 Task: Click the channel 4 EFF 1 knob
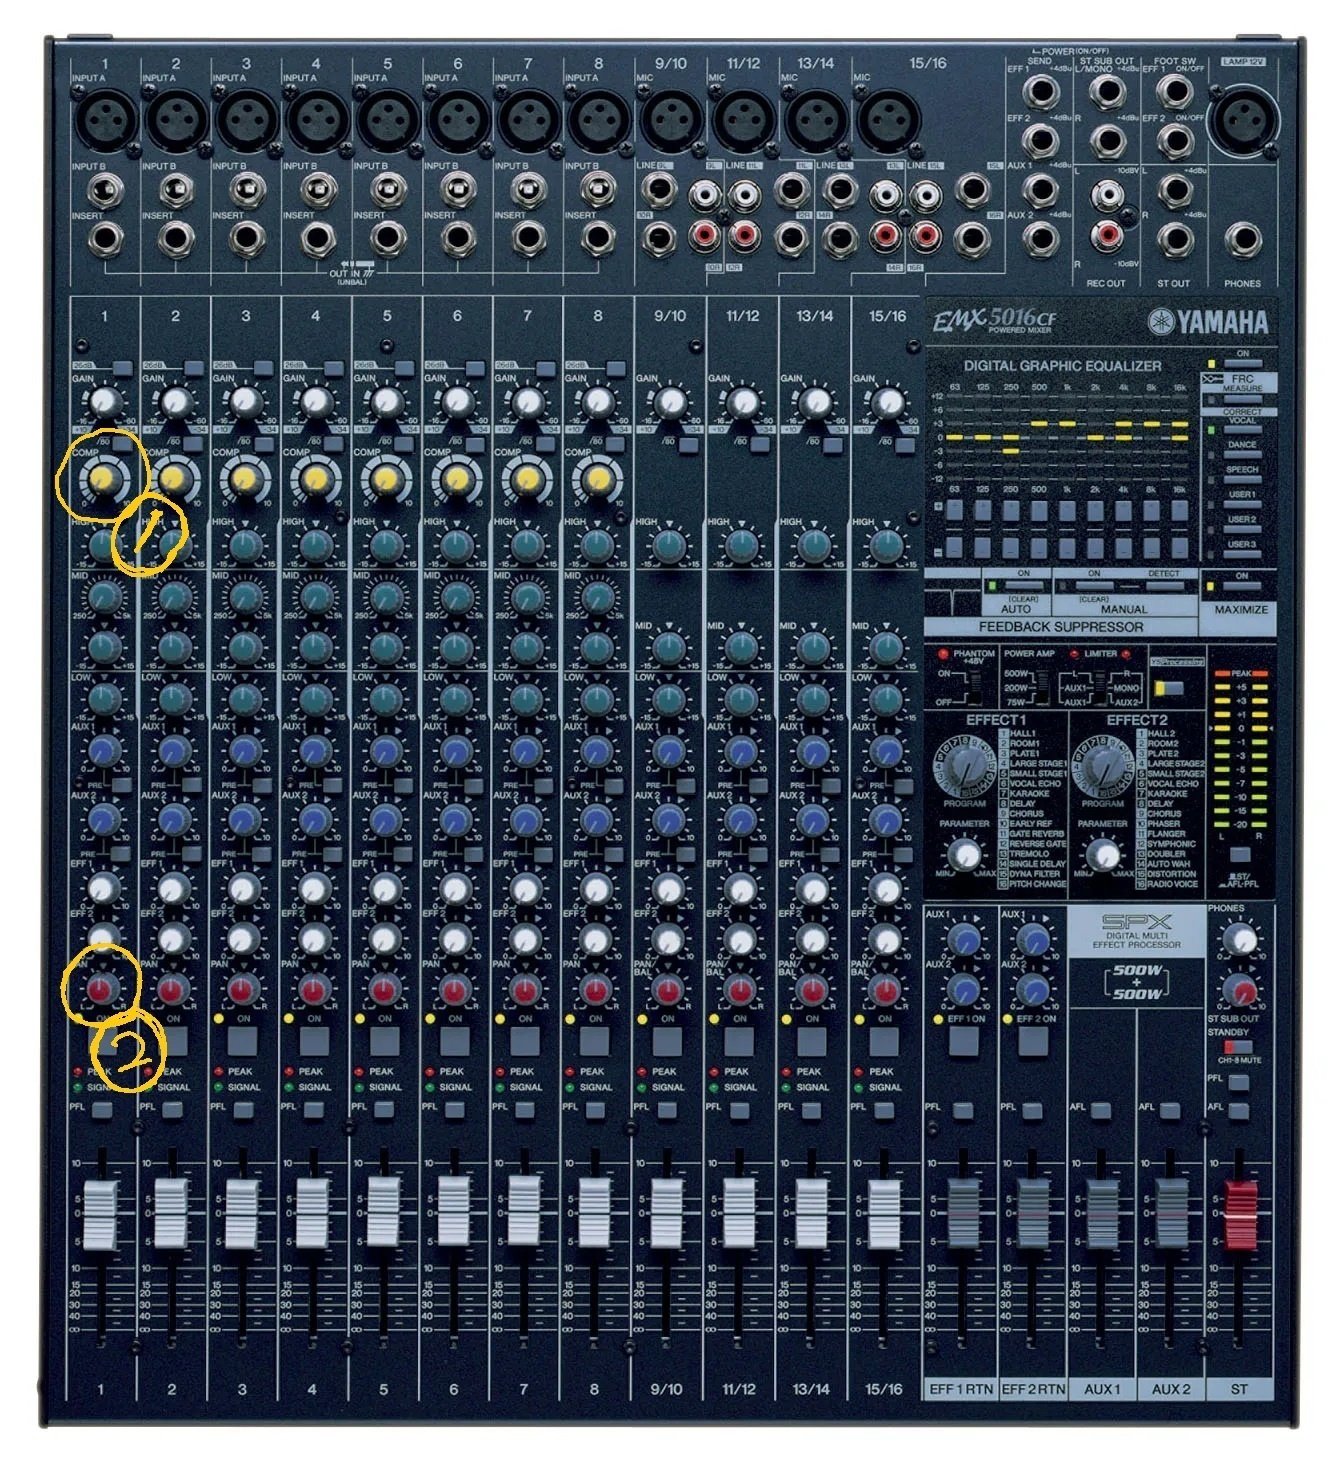[x=315, y=888]
